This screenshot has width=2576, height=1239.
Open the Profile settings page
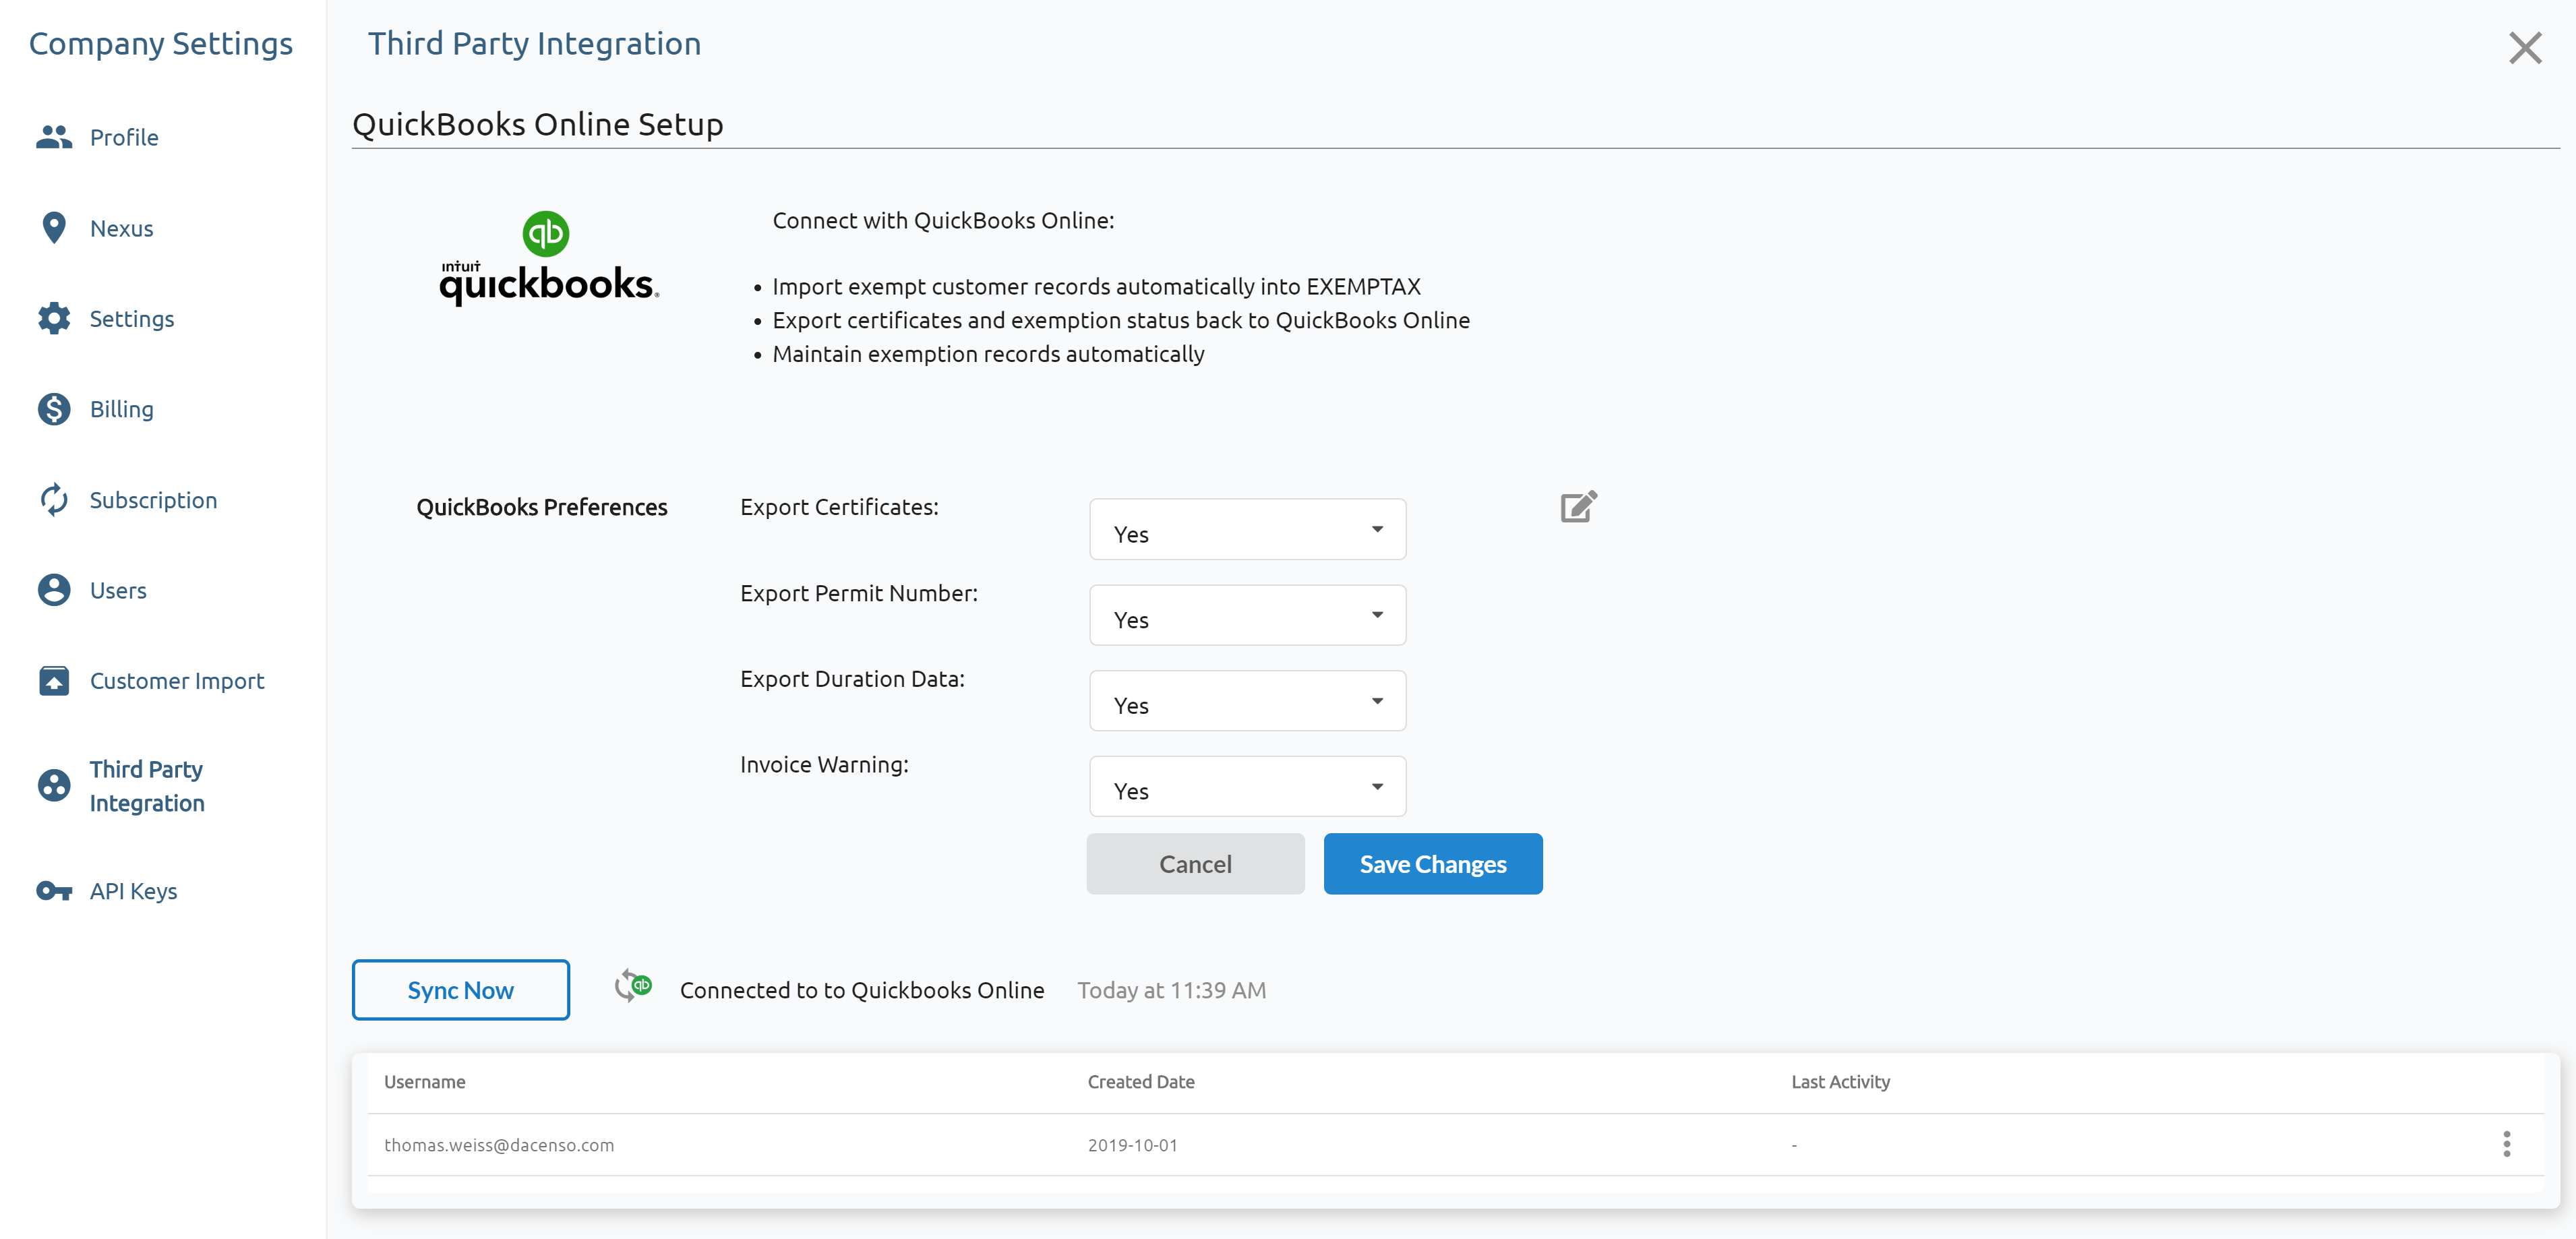(x=124, y=137)
